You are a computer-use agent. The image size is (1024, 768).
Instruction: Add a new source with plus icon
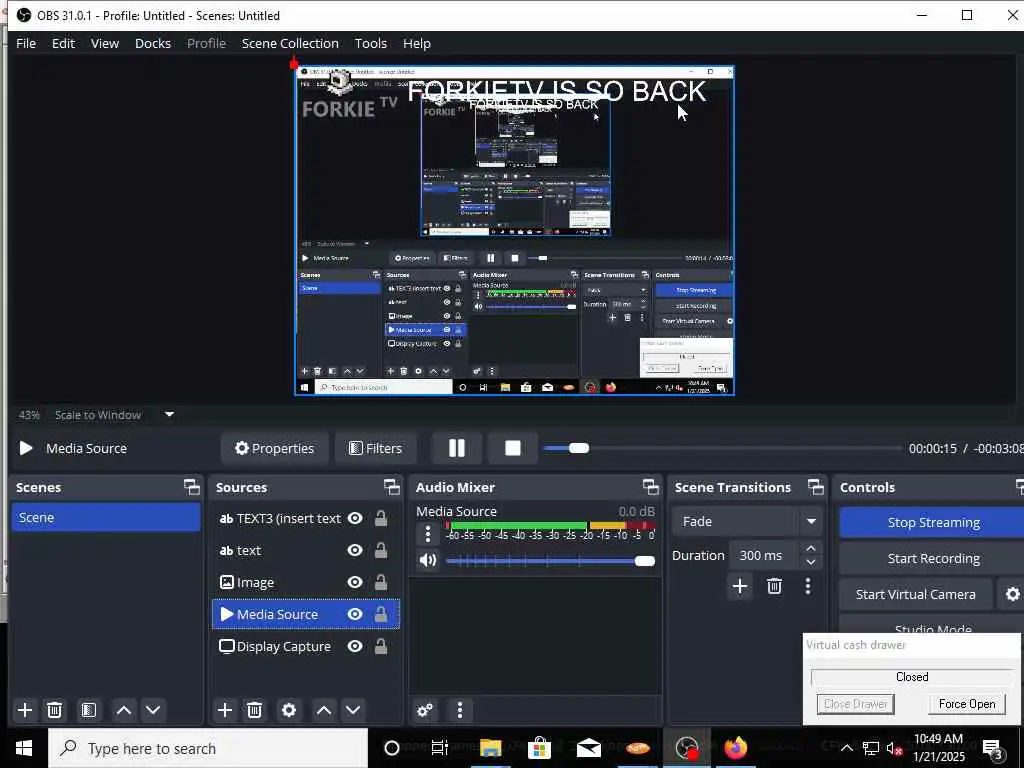225,710
